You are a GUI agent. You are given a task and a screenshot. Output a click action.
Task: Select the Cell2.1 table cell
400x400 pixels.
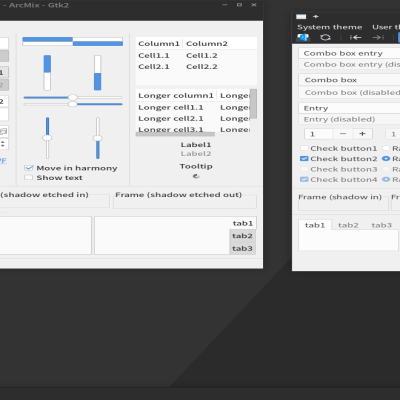click(x=154, y=67)
